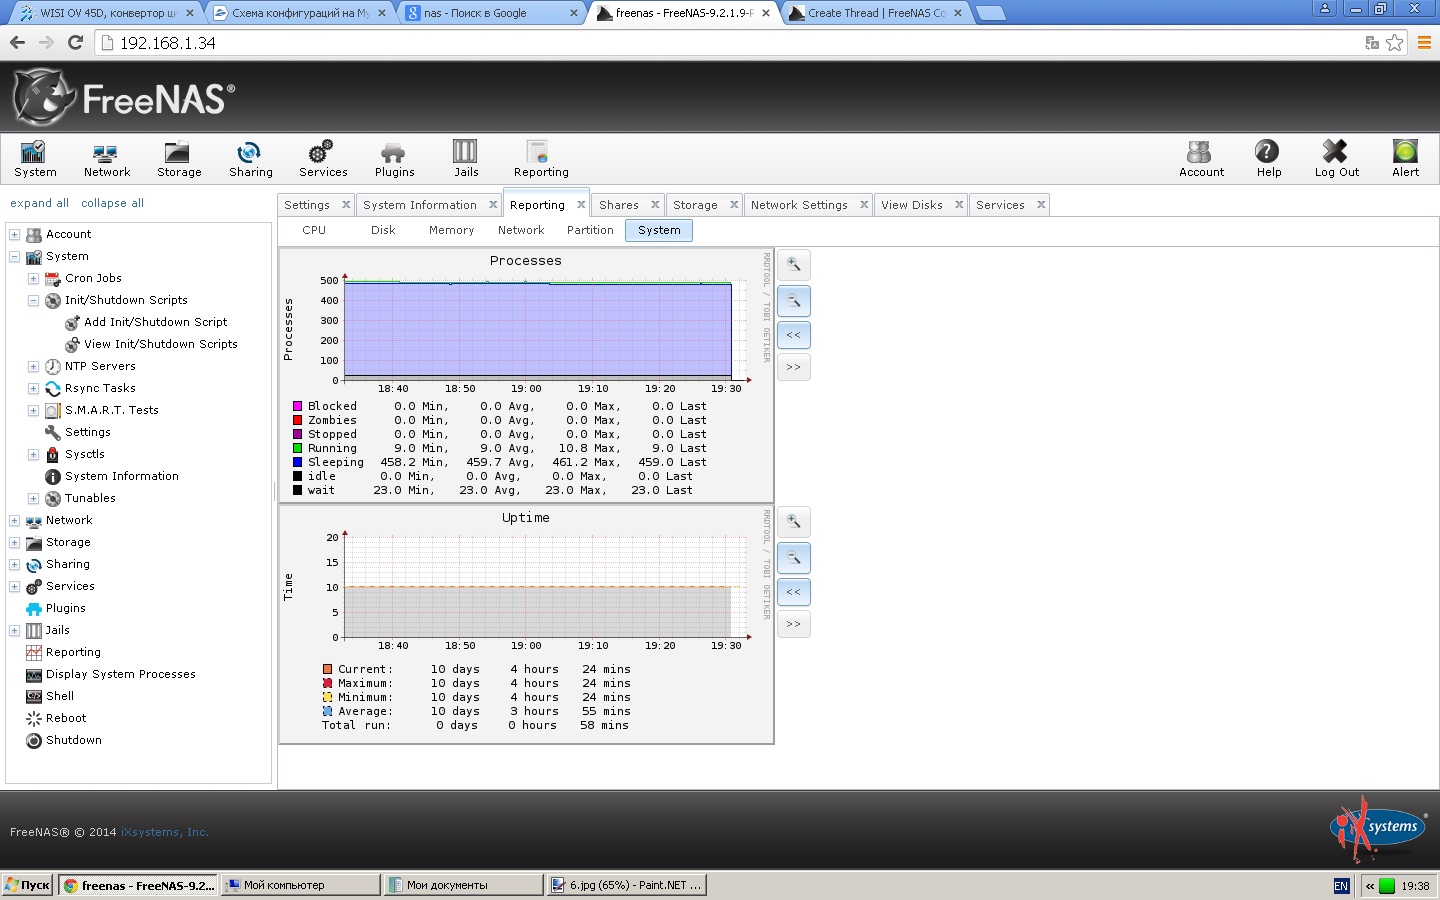Step Processes graph forward with >> button
1440x900 pixels.
pos(794,367)
